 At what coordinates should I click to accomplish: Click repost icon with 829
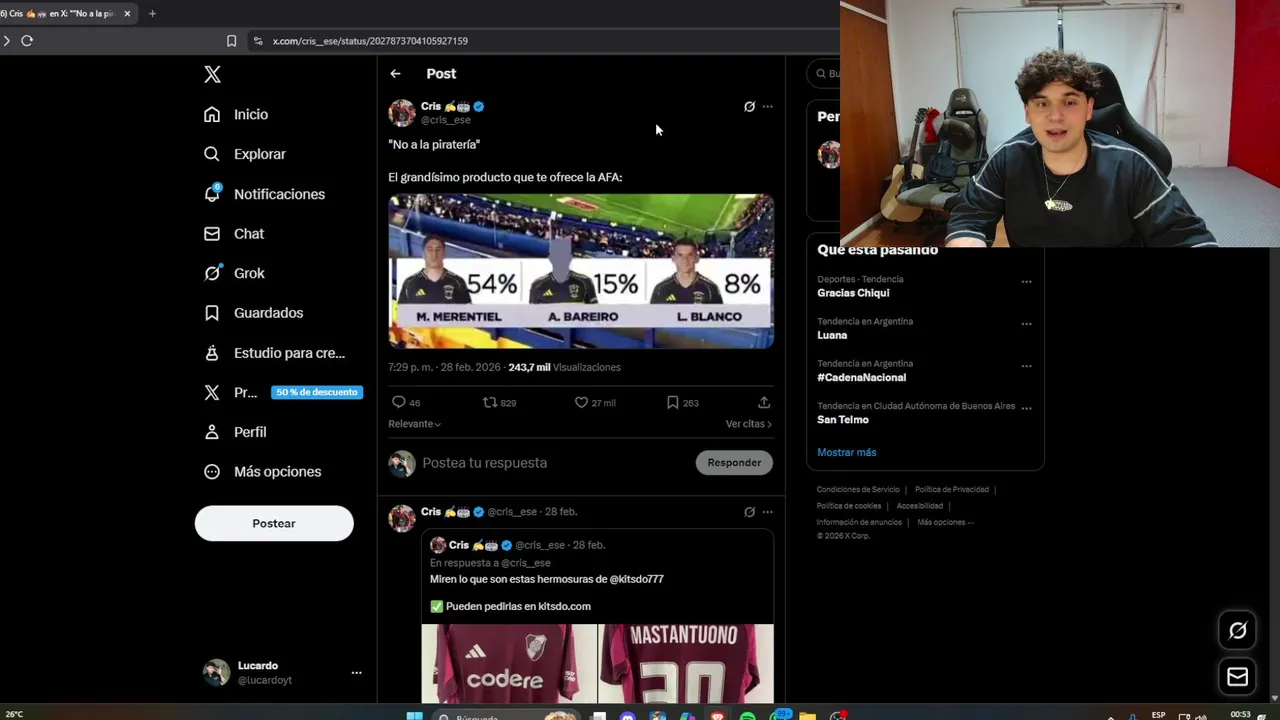pos(490,402)
